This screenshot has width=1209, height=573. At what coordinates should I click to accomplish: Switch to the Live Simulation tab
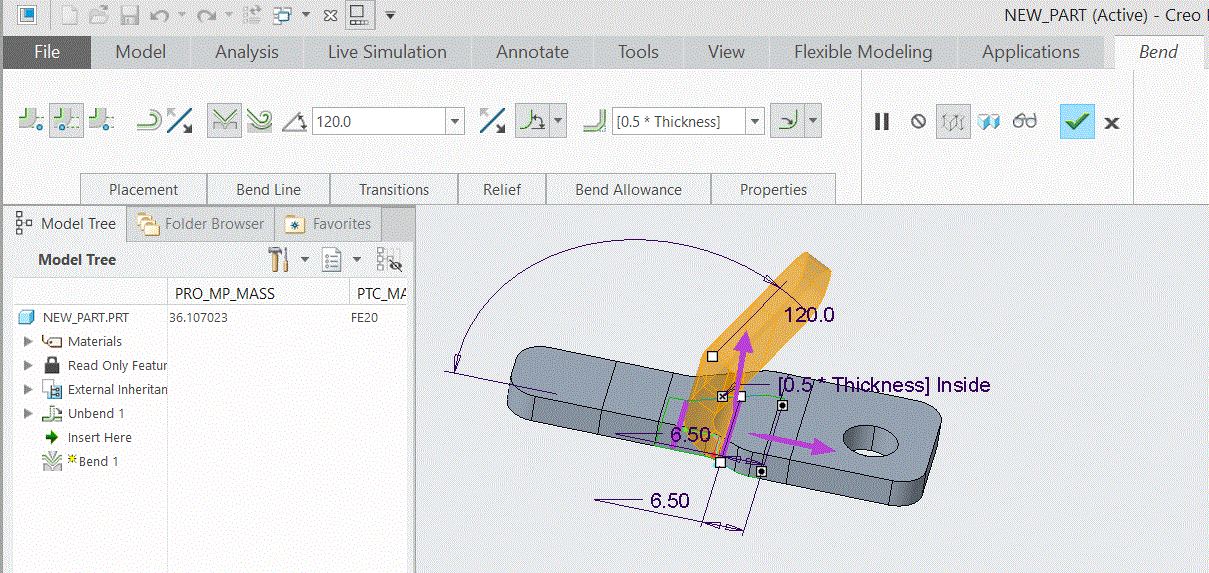click(387, 52)
